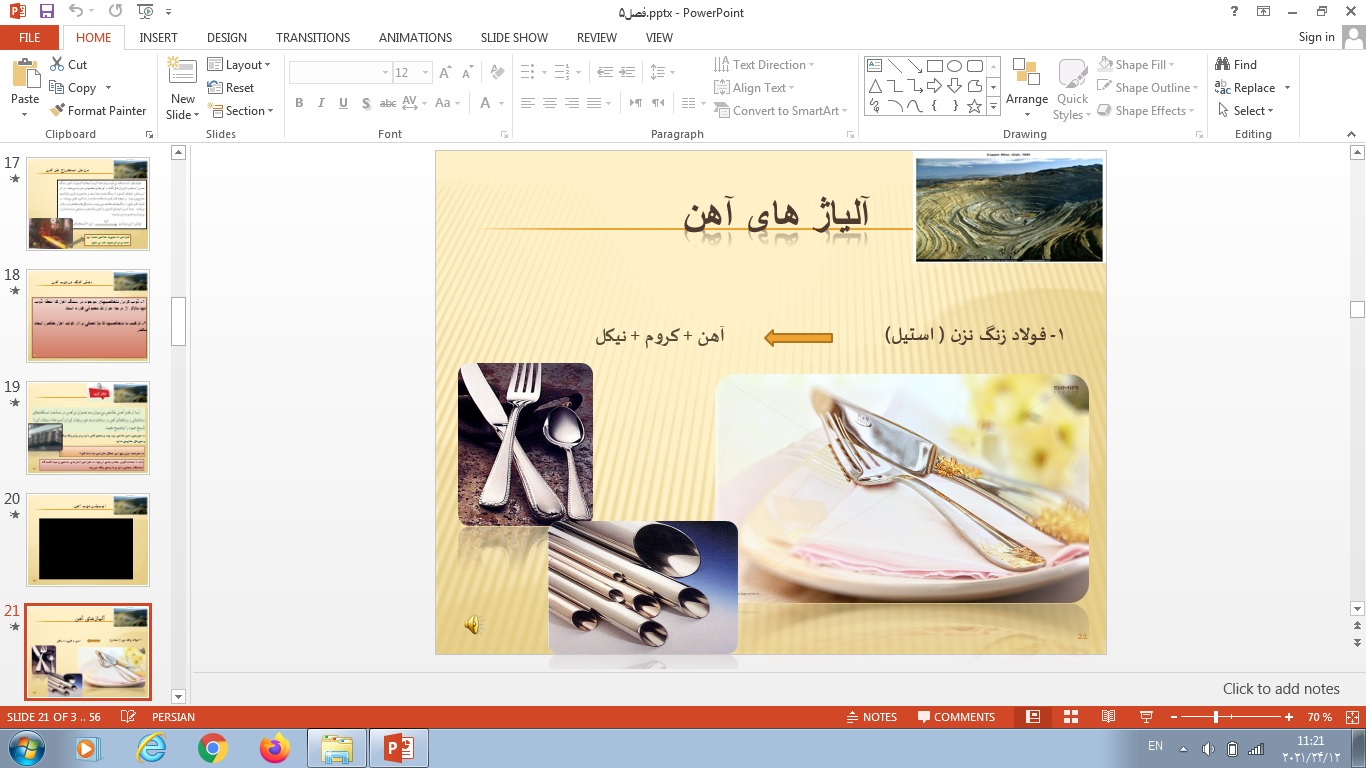Toggle Bold text formatting
This screenshot has width=1366, height=768.
tap(299, 103)
